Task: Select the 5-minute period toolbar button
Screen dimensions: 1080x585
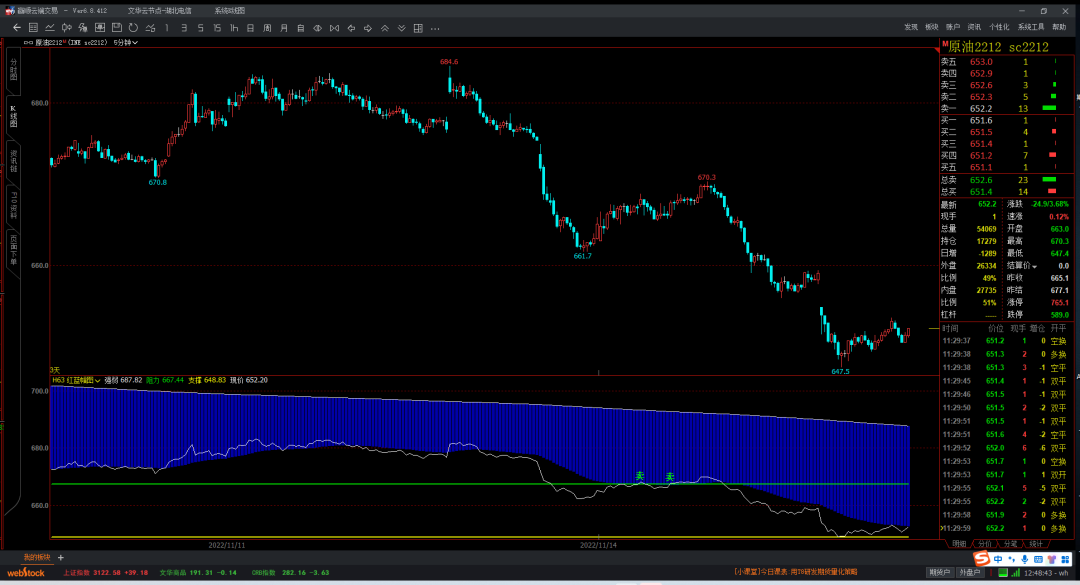Action: pos(200,28)
